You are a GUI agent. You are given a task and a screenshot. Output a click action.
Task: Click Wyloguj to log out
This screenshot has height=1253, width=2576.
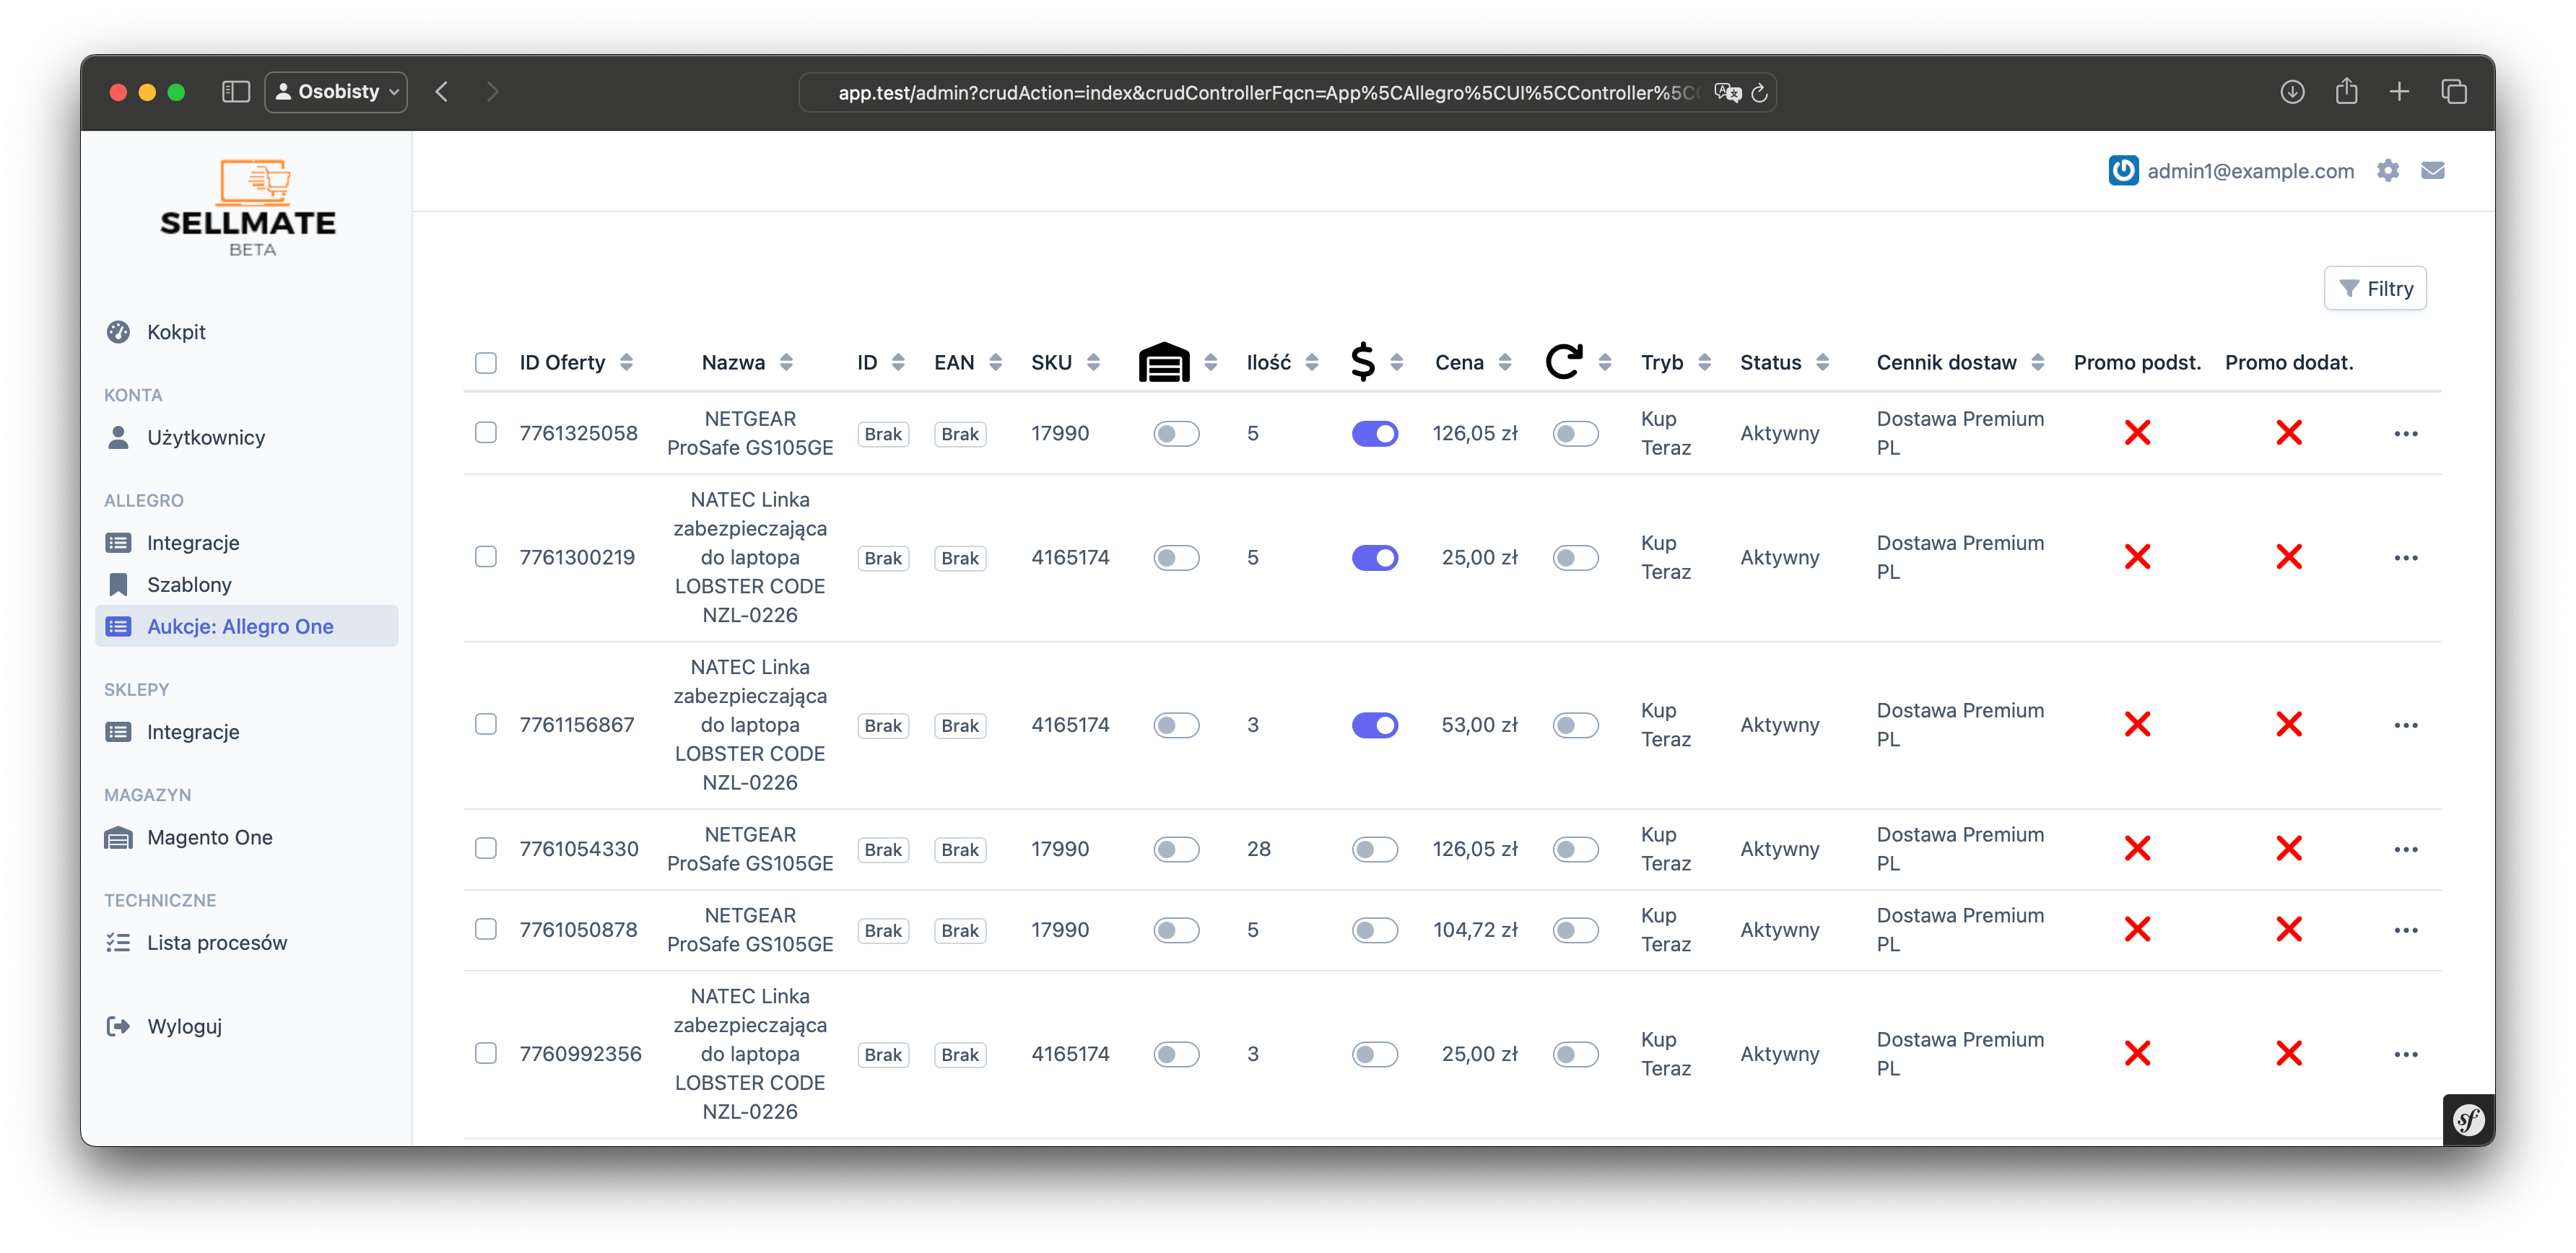tap(184, 1026)
